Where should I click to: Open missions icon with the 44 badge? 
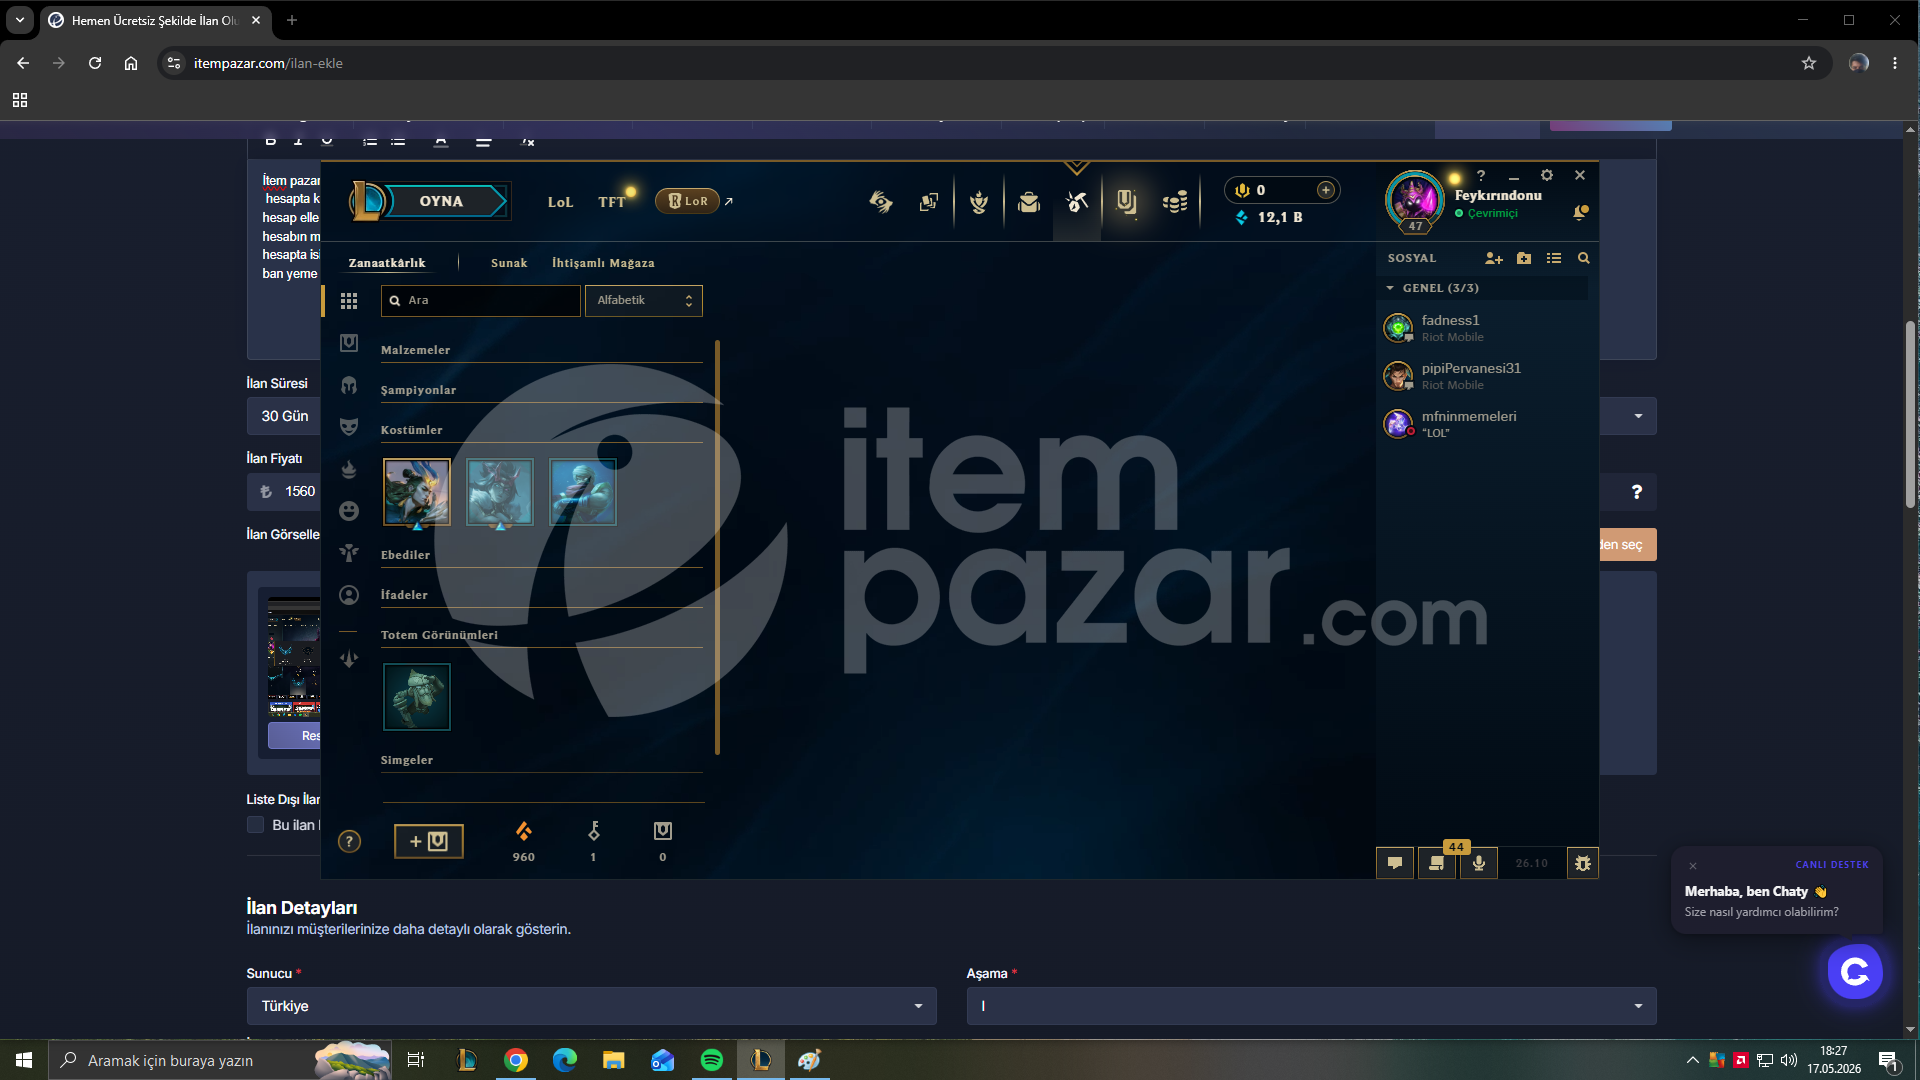pyautogui.click(x=1437, y=863)
